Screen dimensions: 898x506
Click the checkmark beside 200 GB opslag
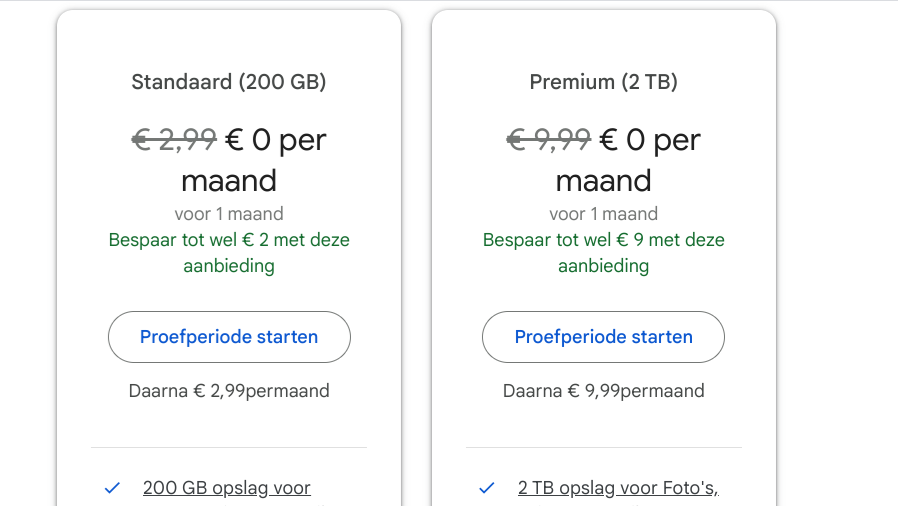(112, 488)
